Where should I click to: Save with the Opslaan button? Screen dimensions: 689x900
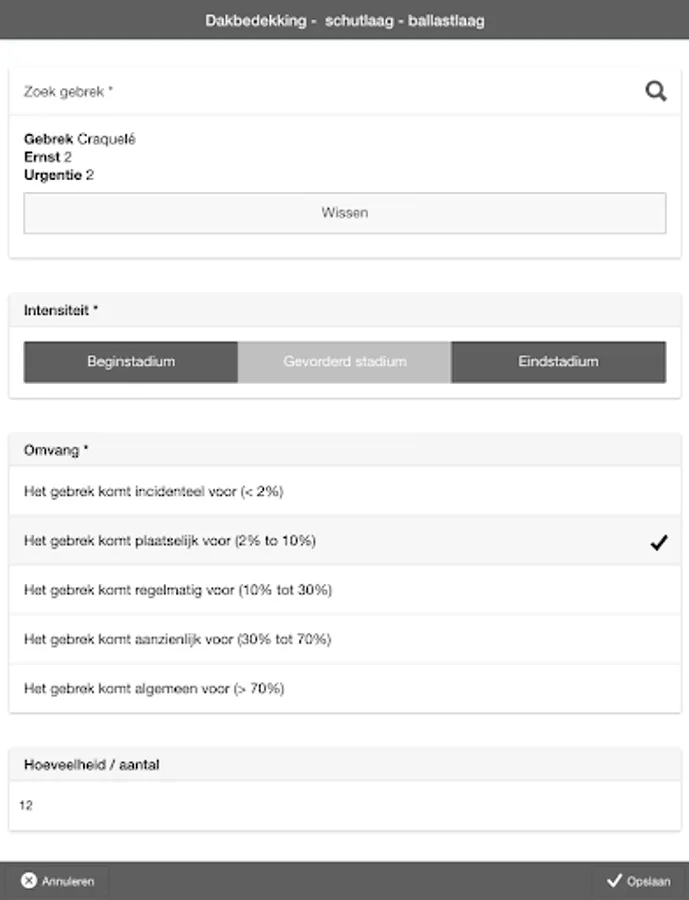point(639,881)
